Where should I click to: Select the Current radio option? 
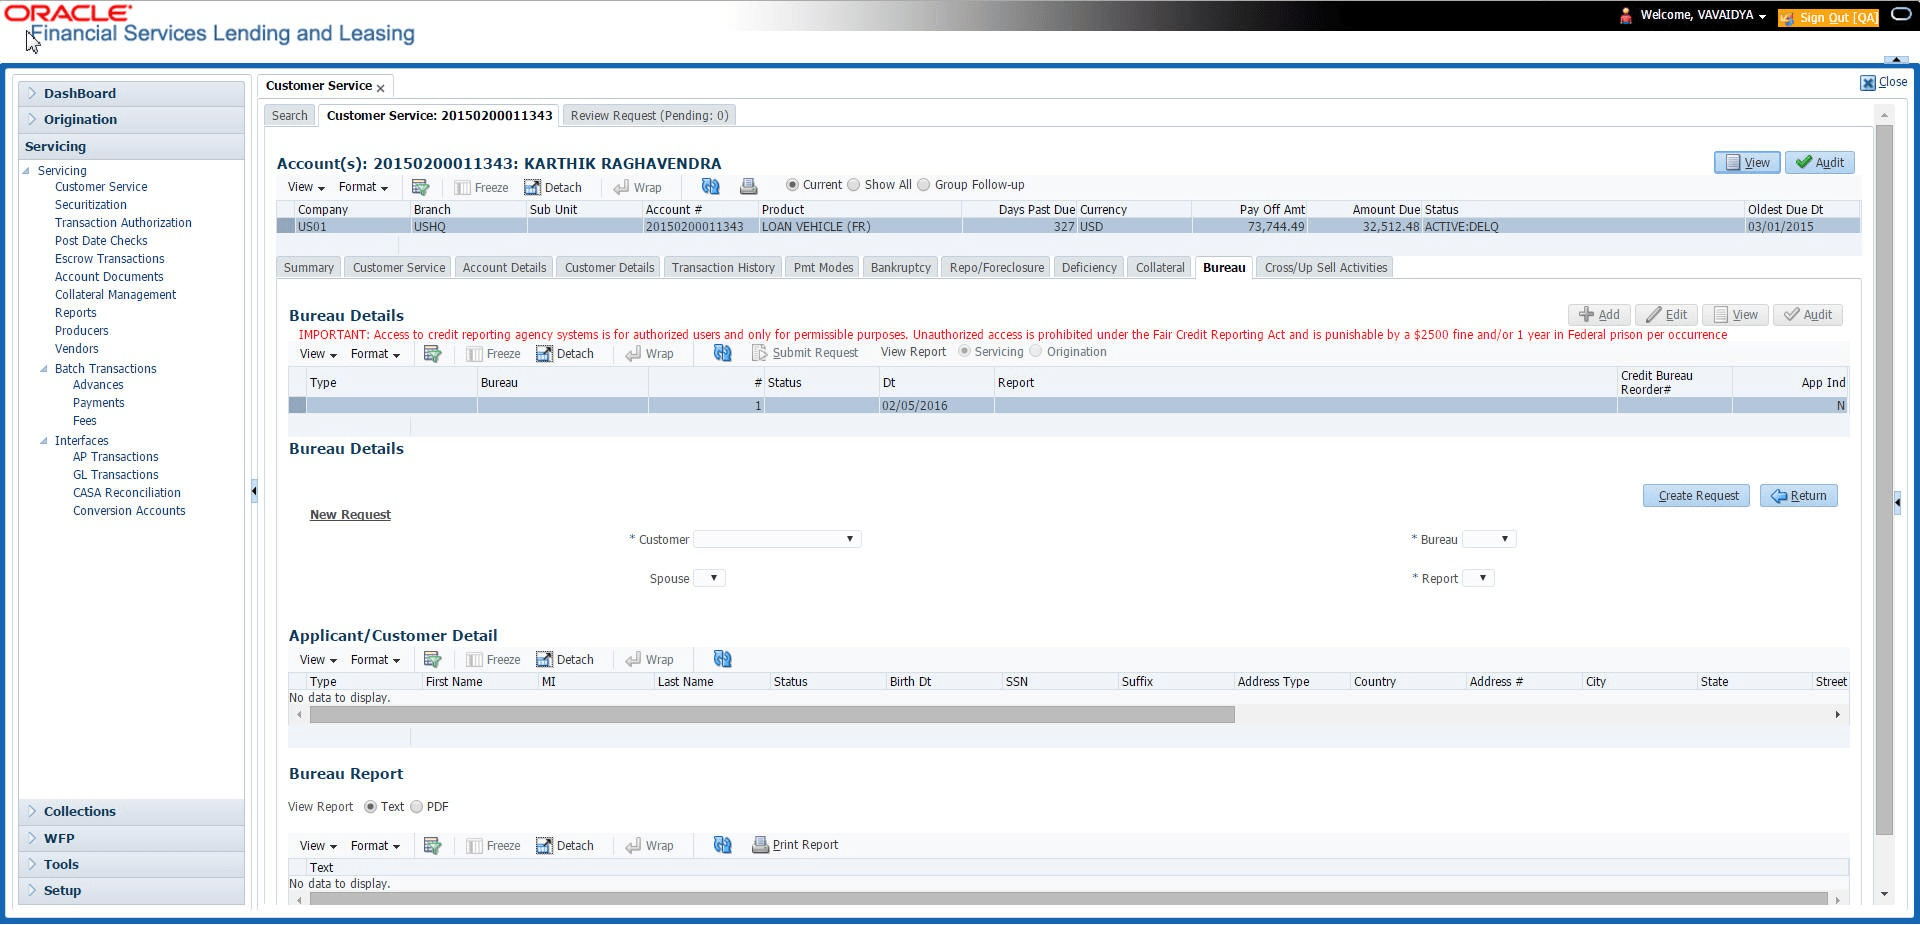792,185
